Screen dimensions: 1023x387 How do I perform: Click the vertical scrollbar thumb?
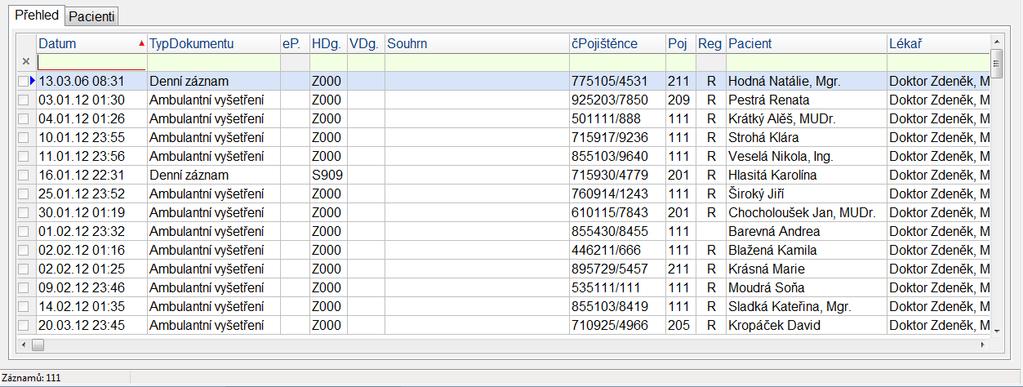[x=996, y=63]
